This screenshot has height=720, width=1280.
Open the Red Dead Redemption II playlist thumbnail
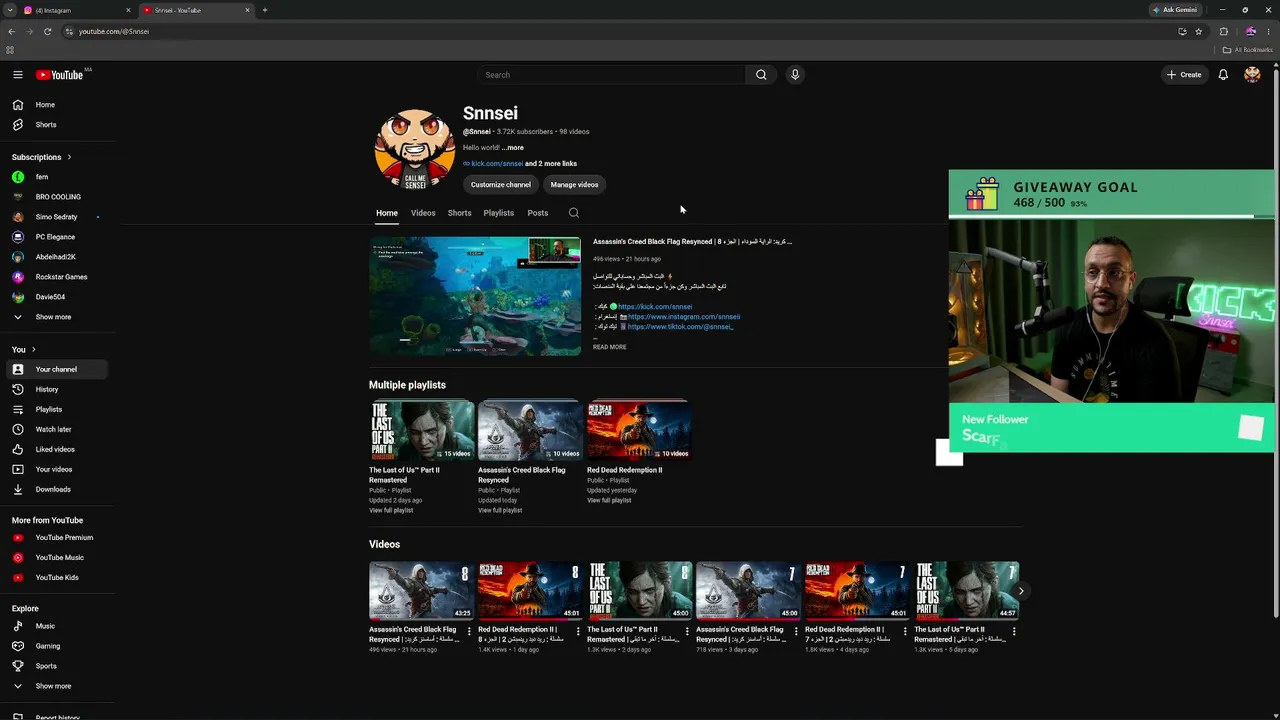[638, 431]
